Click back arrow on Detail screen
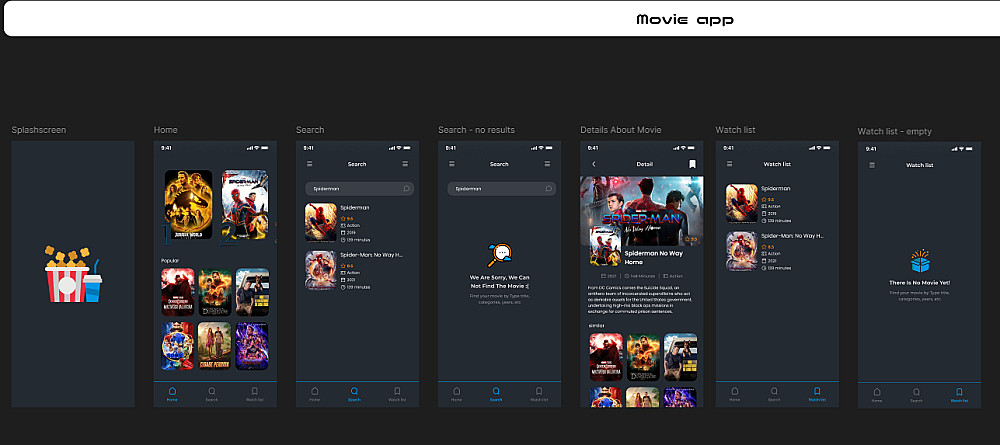The height and width of the screenshot is (445, 1000). click(594, 164)
